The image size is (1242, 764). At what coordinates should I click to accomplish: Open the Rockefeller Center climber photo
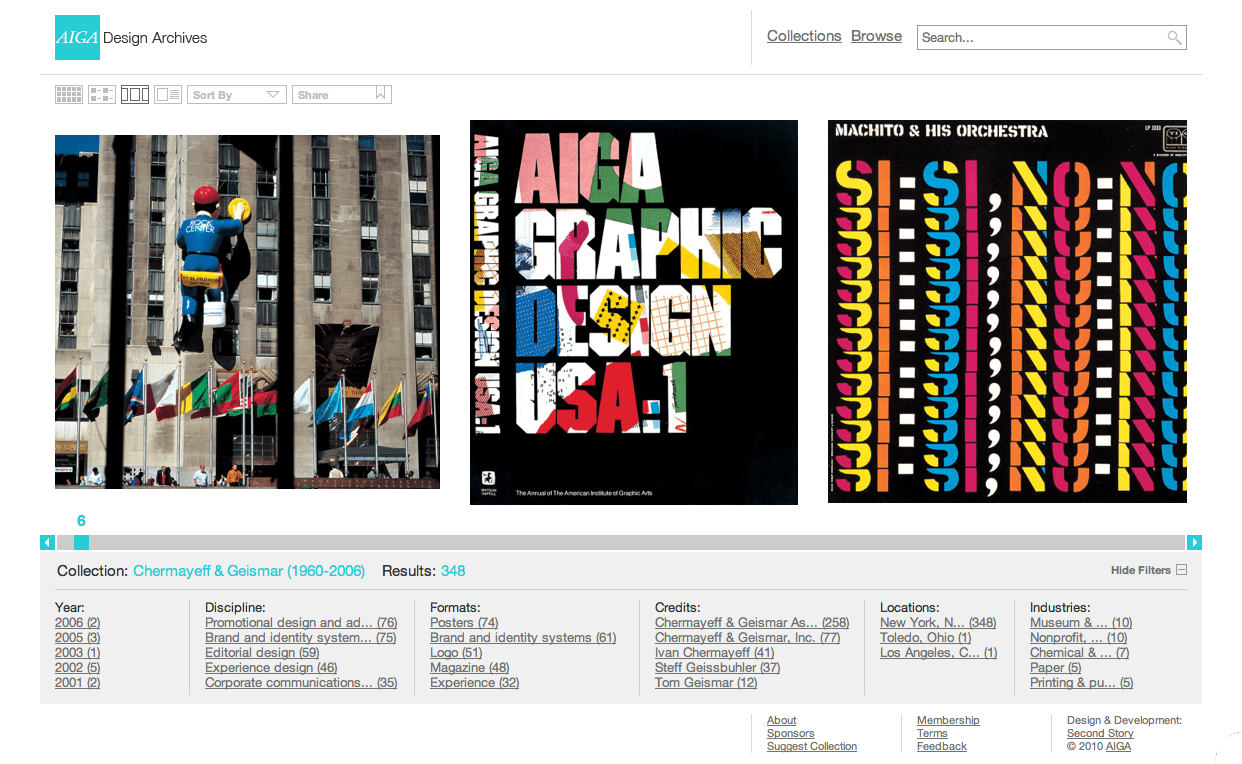click(x=247, y=312)
